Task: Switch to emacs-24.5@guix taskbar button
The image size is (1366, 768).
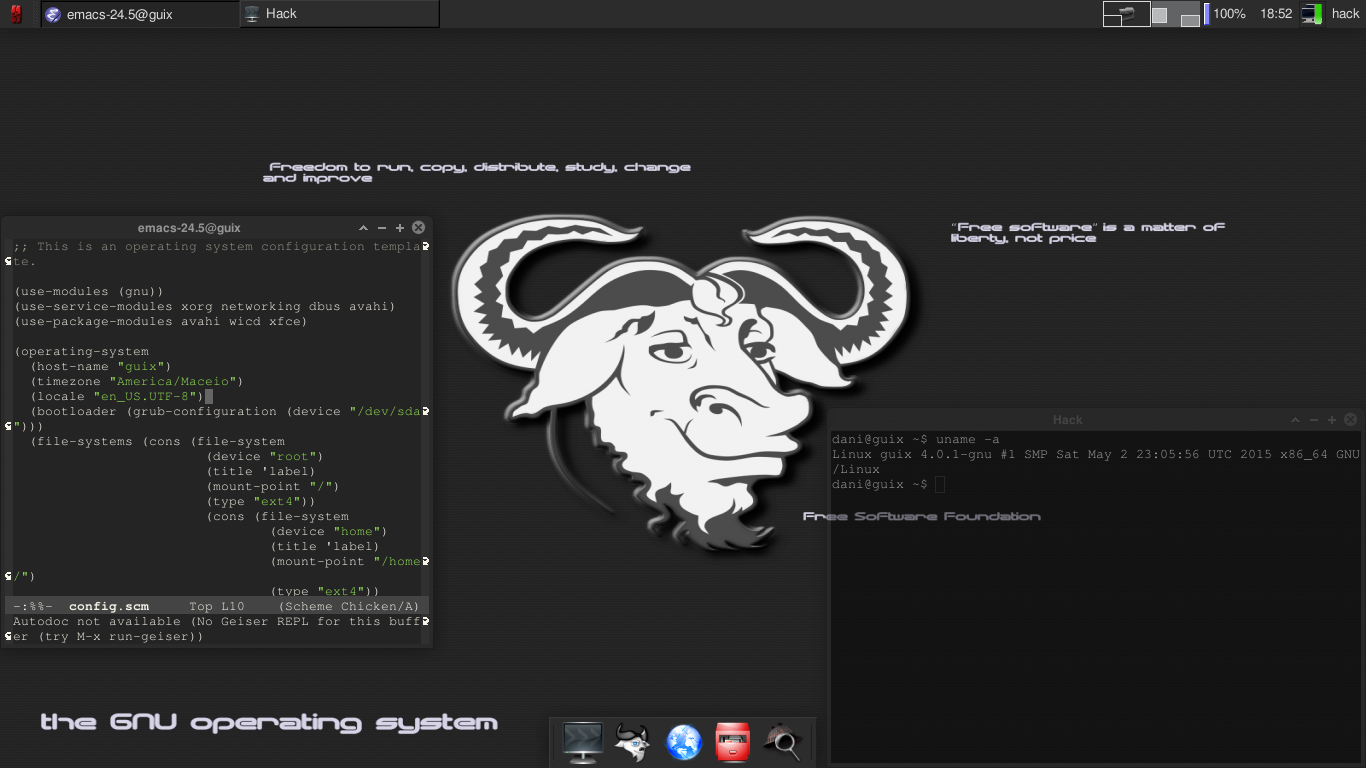Action: (x=139, y=14)
